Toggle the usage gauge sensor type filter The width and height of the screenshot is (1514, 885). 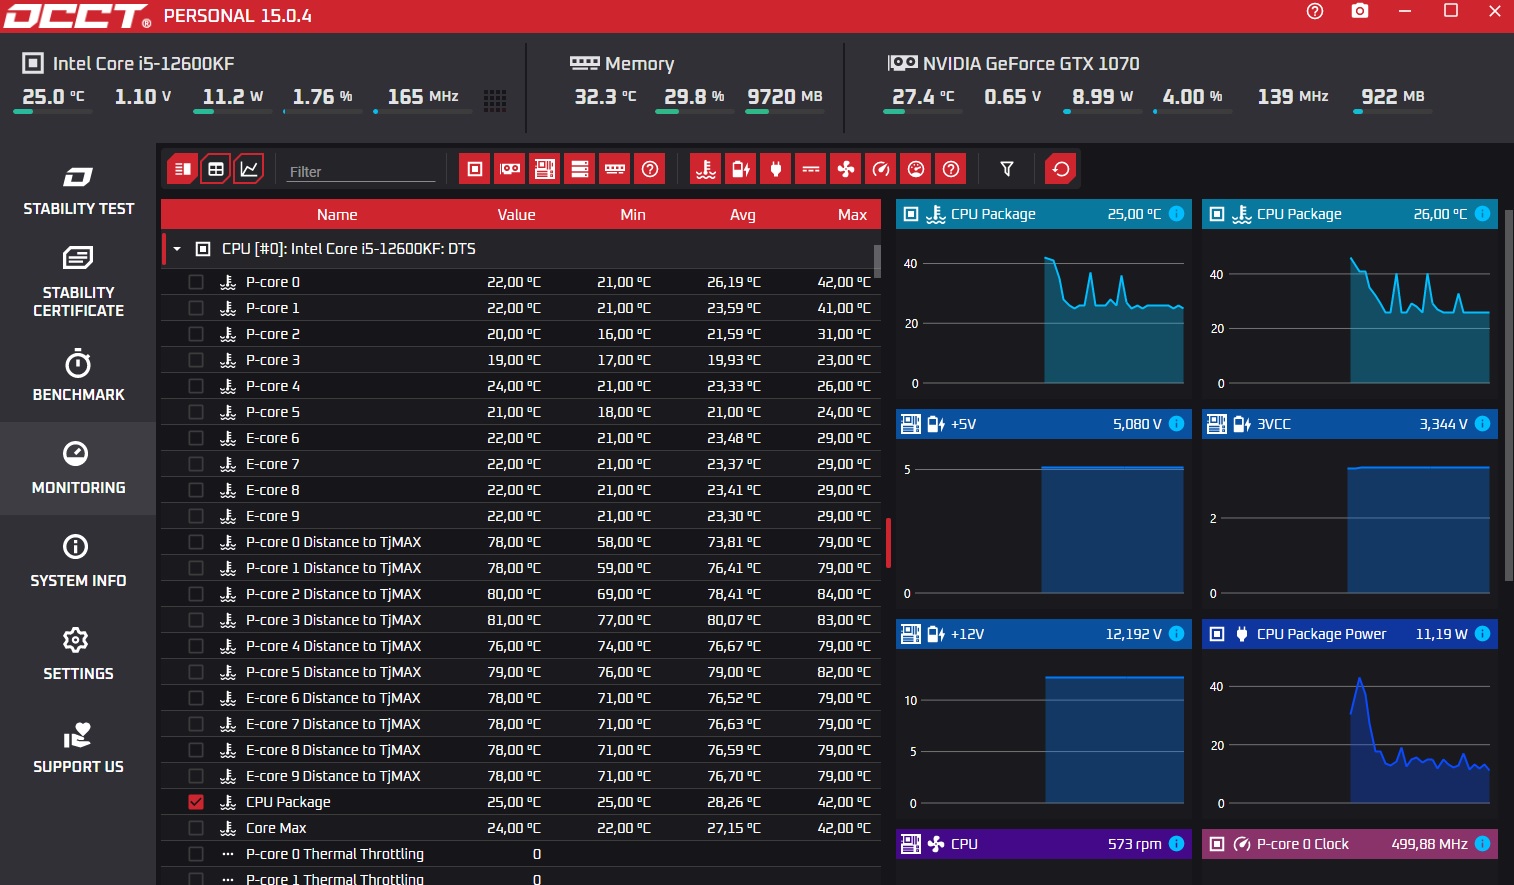click(916, 169)
